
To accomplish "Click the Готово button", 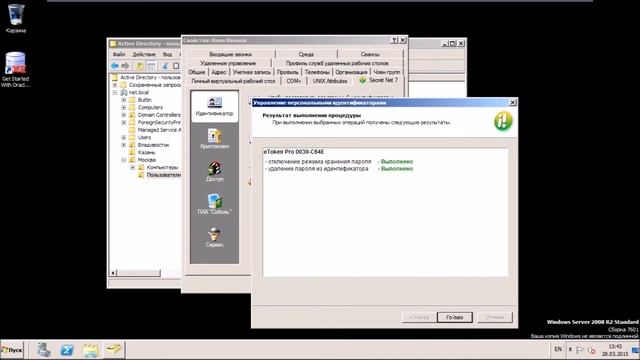I will (x=454, y=317).
